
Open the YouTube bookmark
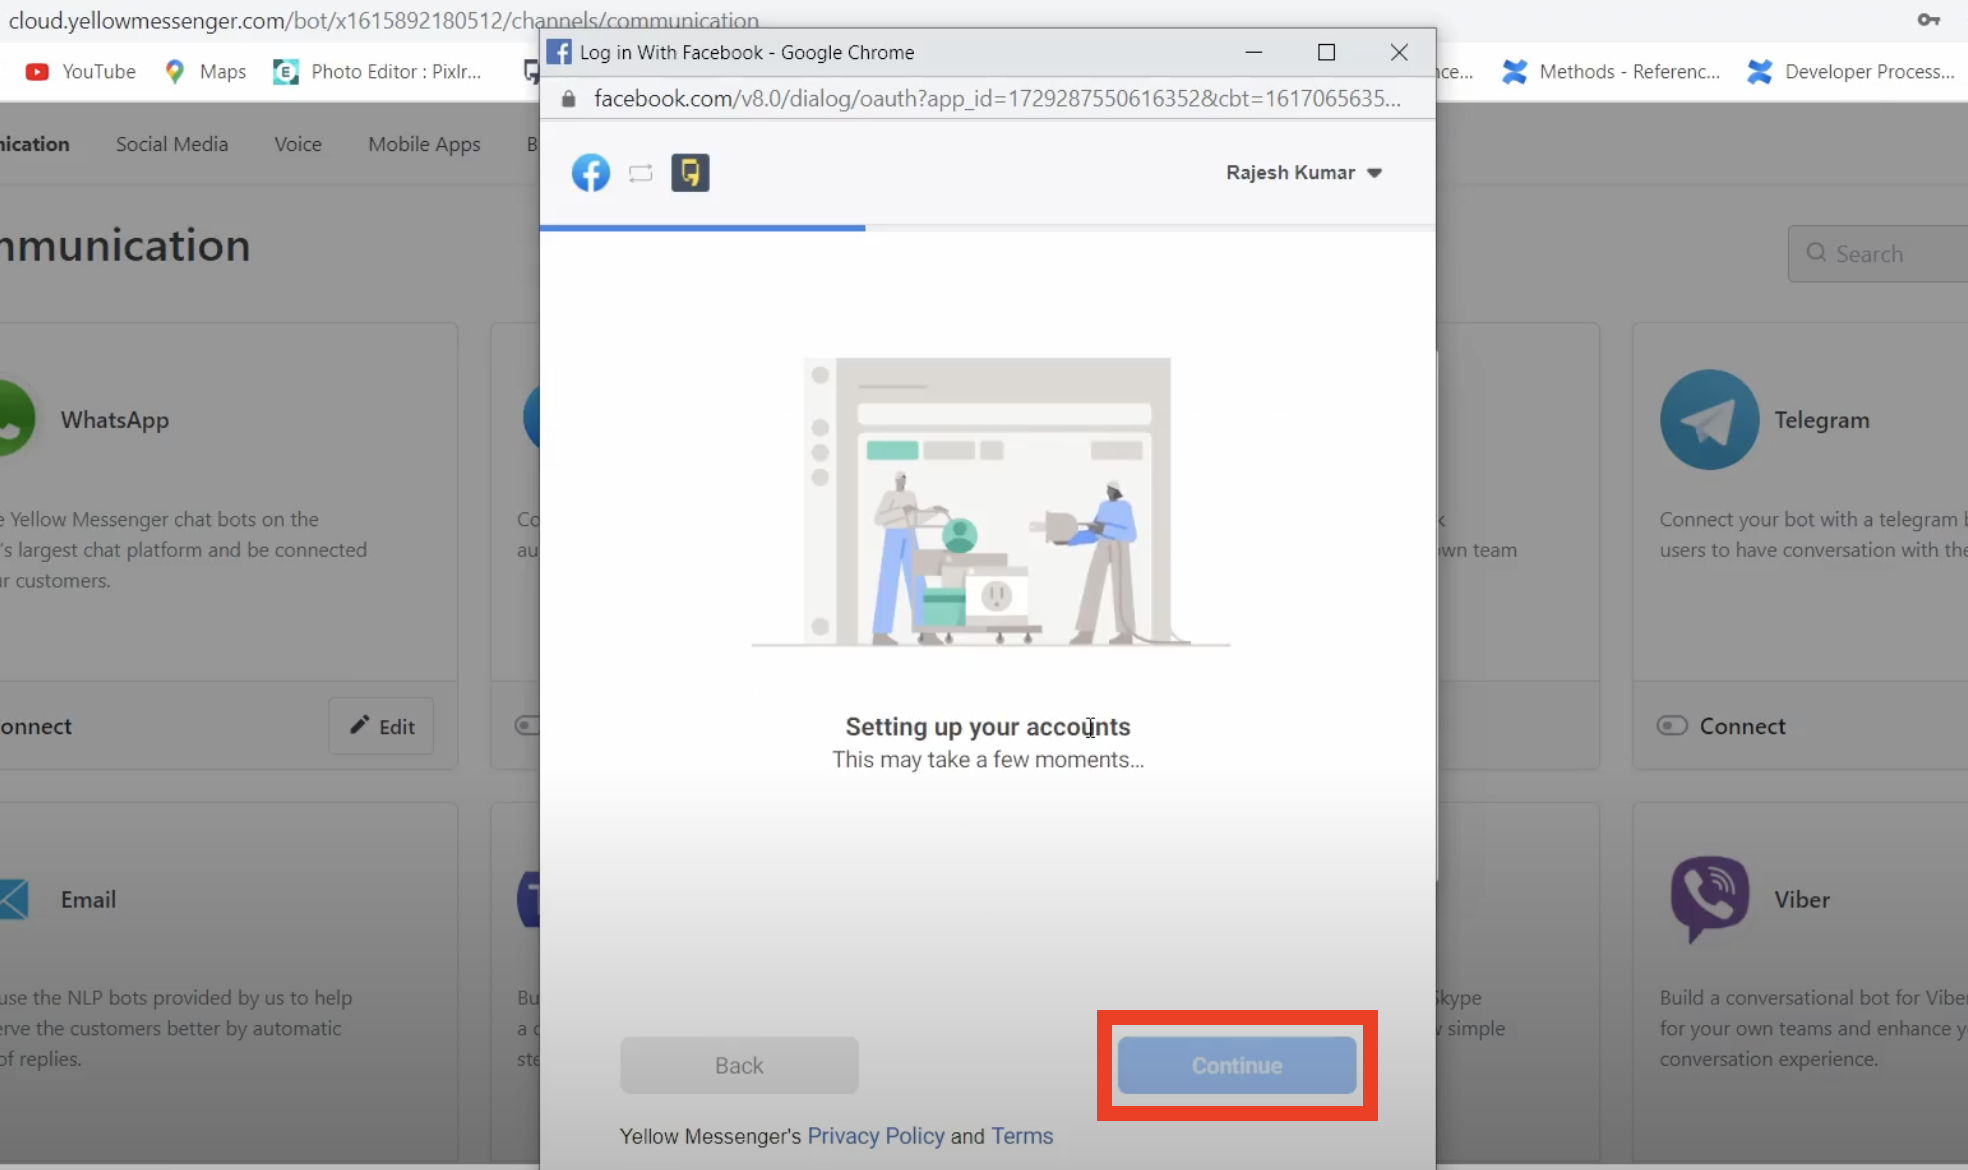click(80, 72)
